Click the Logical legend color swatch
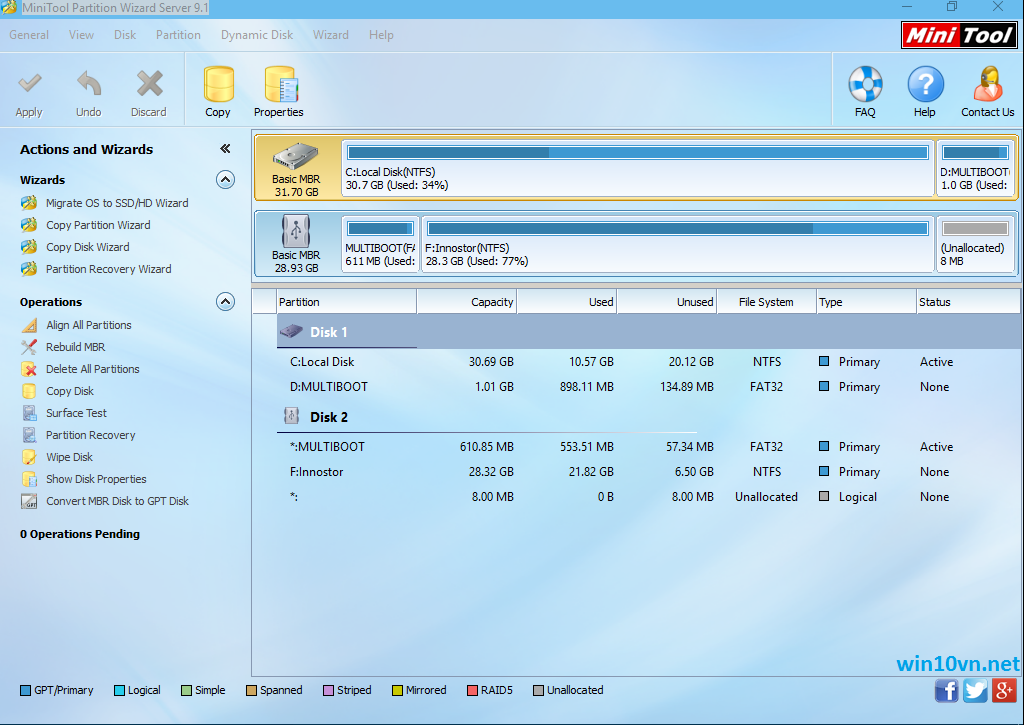The image size is (1024, 725). (120, 690)
